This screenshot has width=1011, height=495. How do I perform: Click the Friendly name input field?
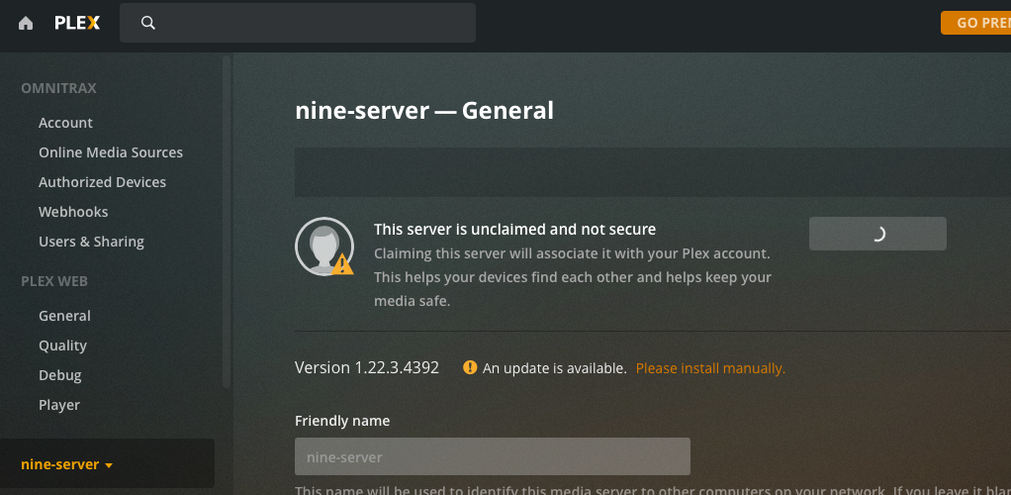pos(492,457)
